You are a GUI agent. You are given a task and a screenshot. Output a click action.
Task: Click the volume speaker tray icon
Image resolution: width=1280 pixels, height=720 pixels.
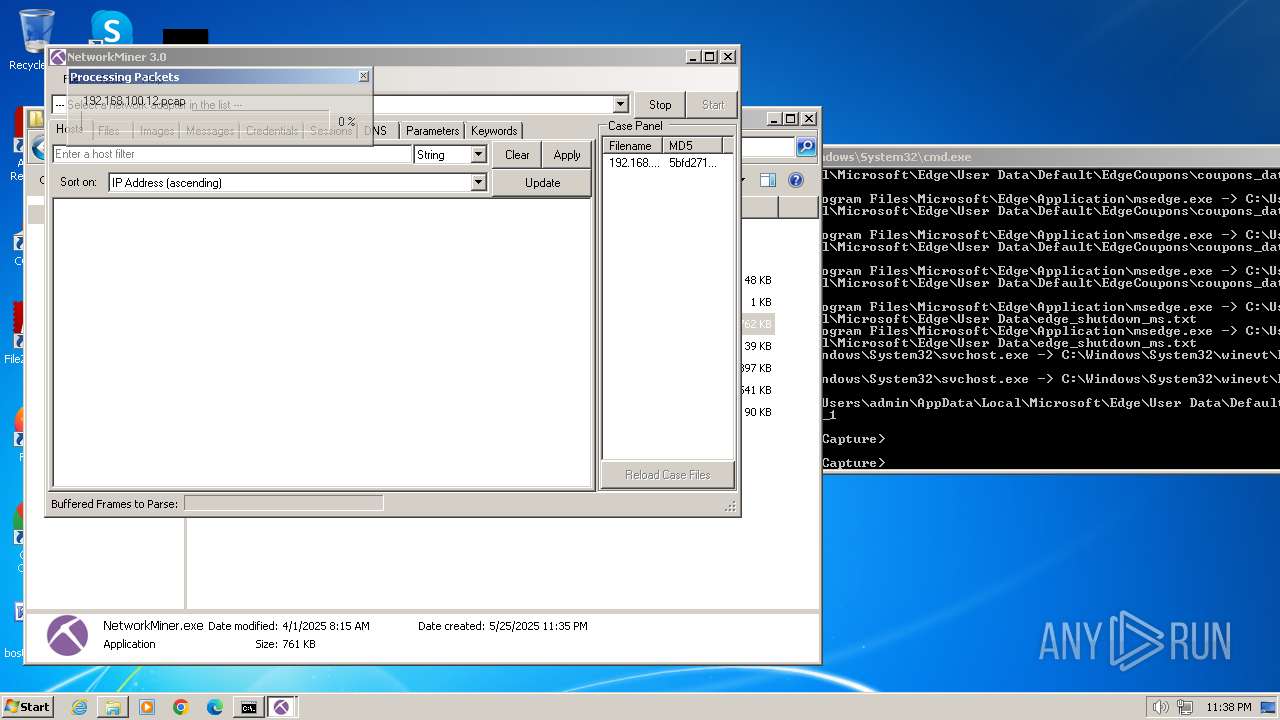tap(1160, 707)
